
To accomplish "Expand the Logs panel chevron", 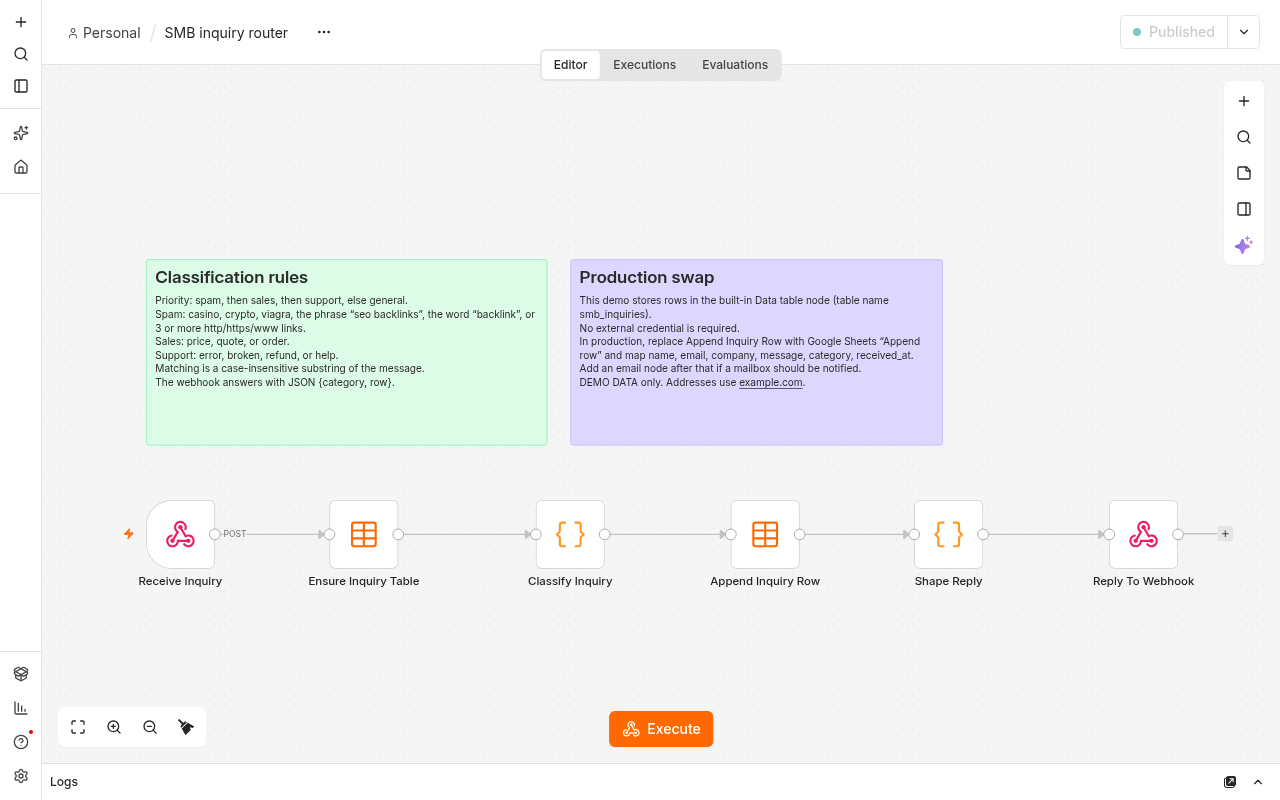I will point(1258,782).
